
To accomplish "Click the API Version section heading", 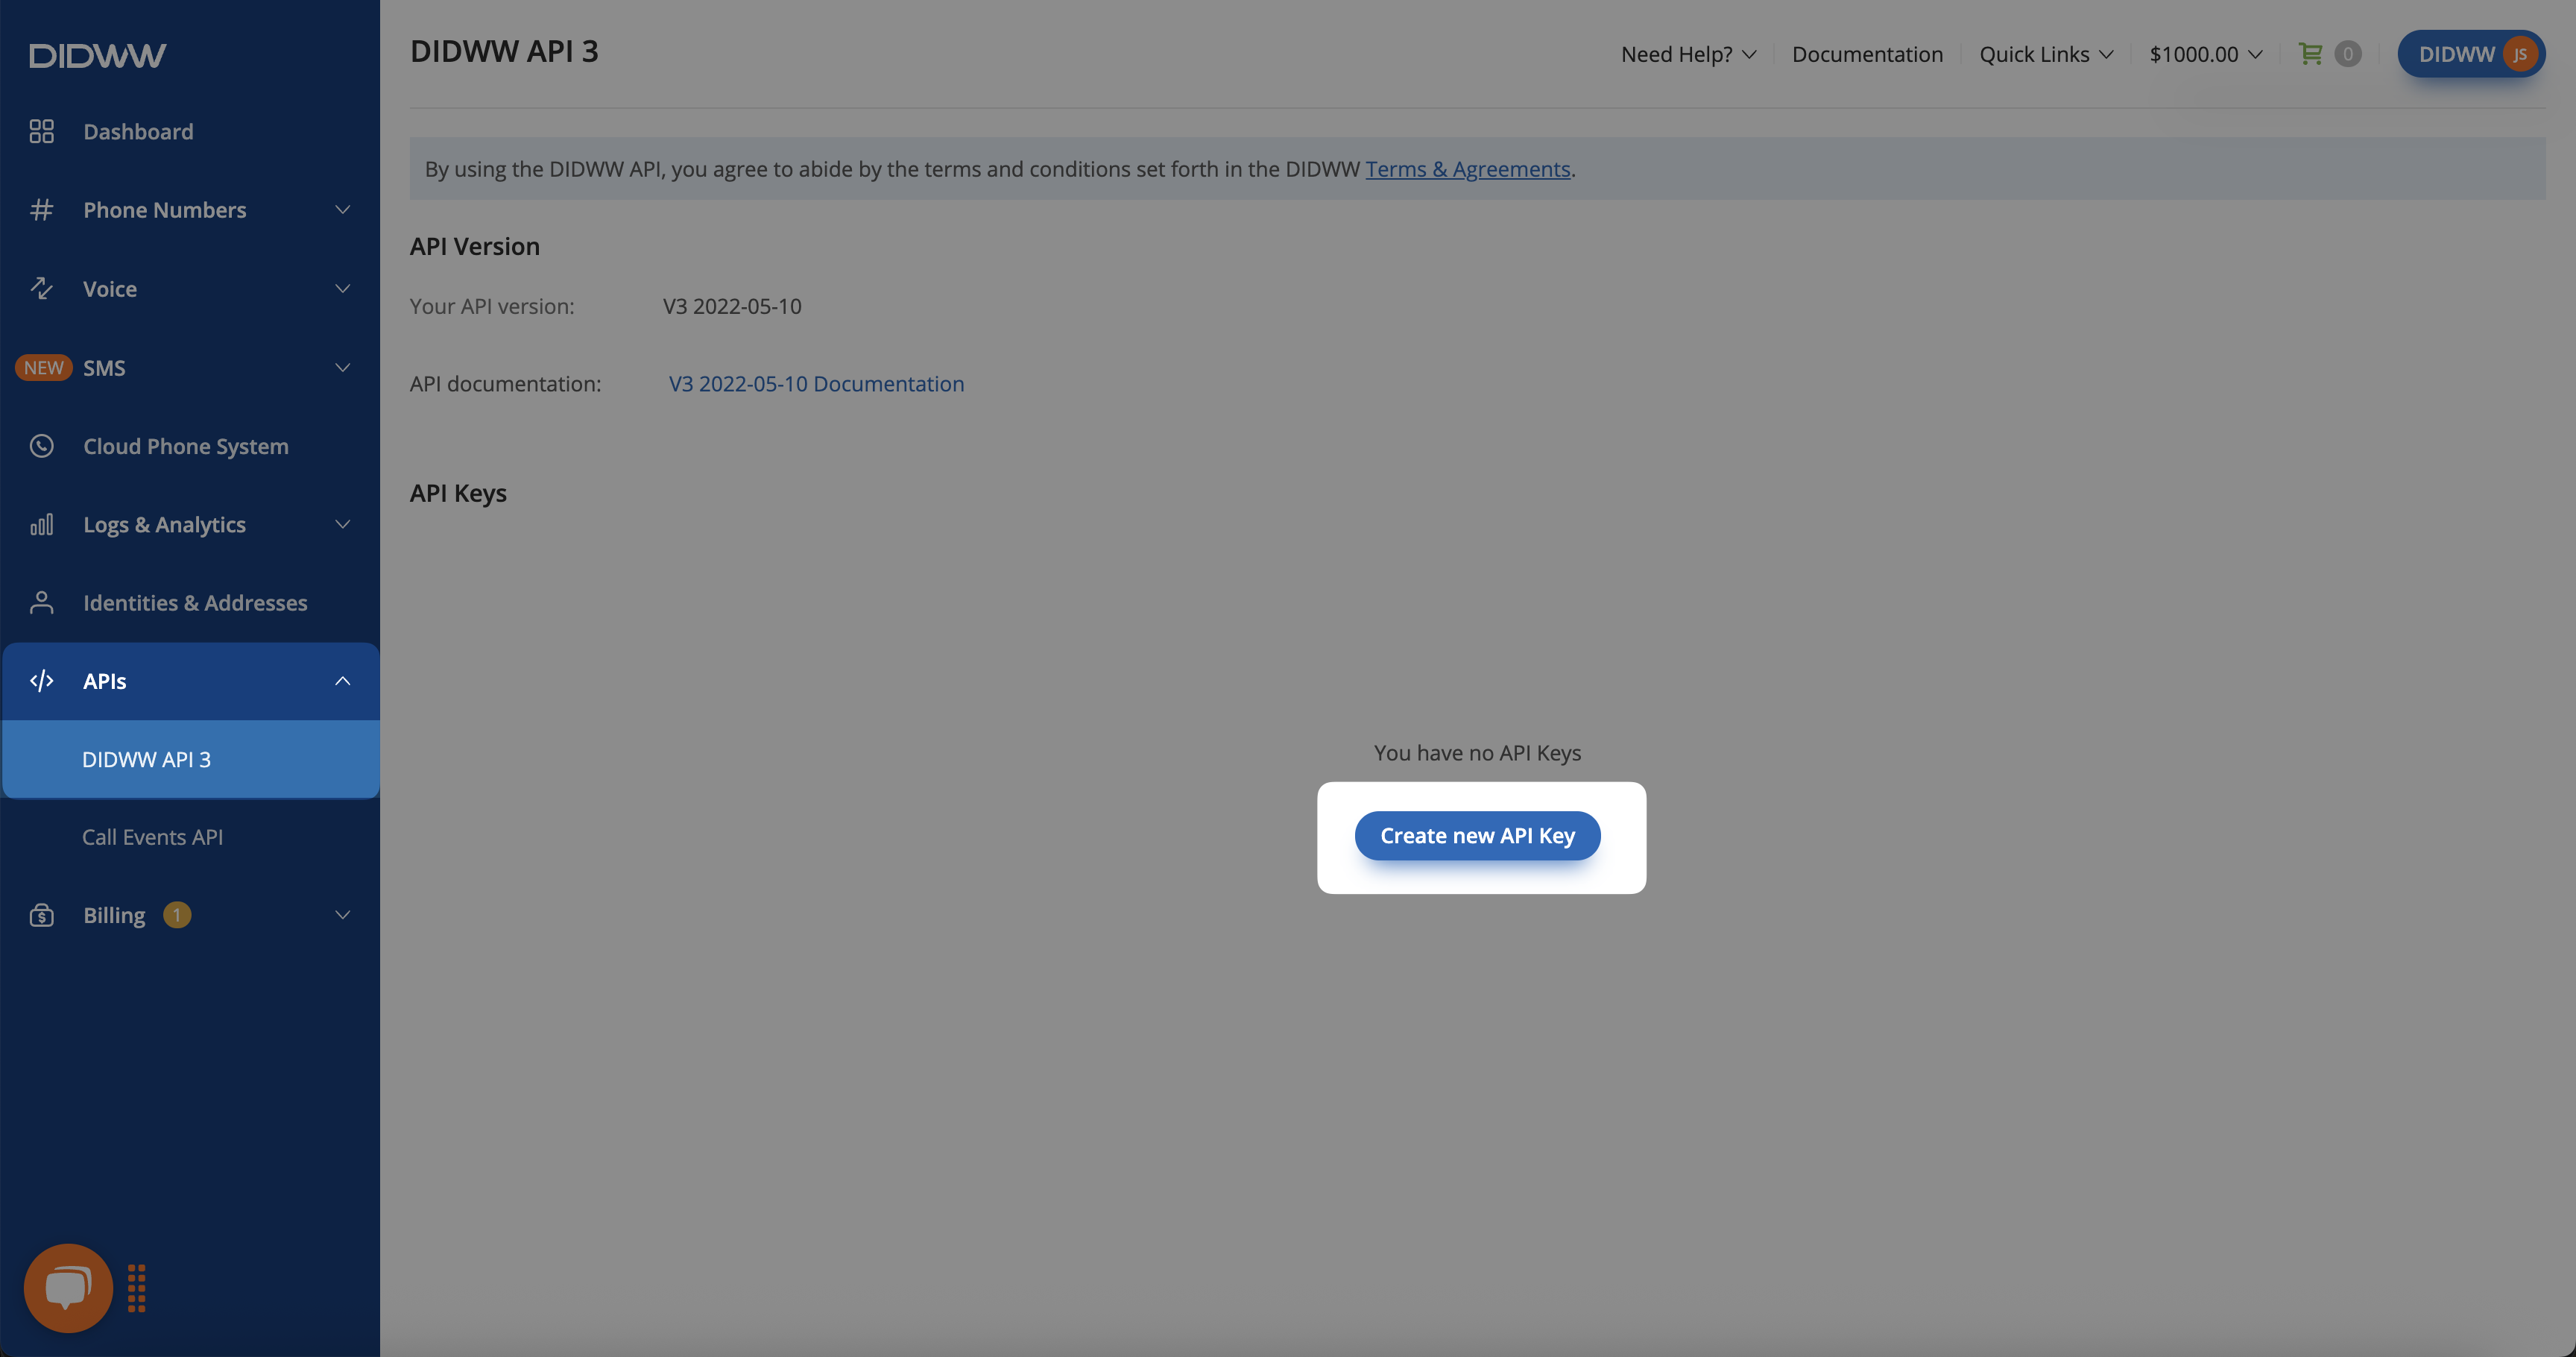I will [x=474, y=246].
